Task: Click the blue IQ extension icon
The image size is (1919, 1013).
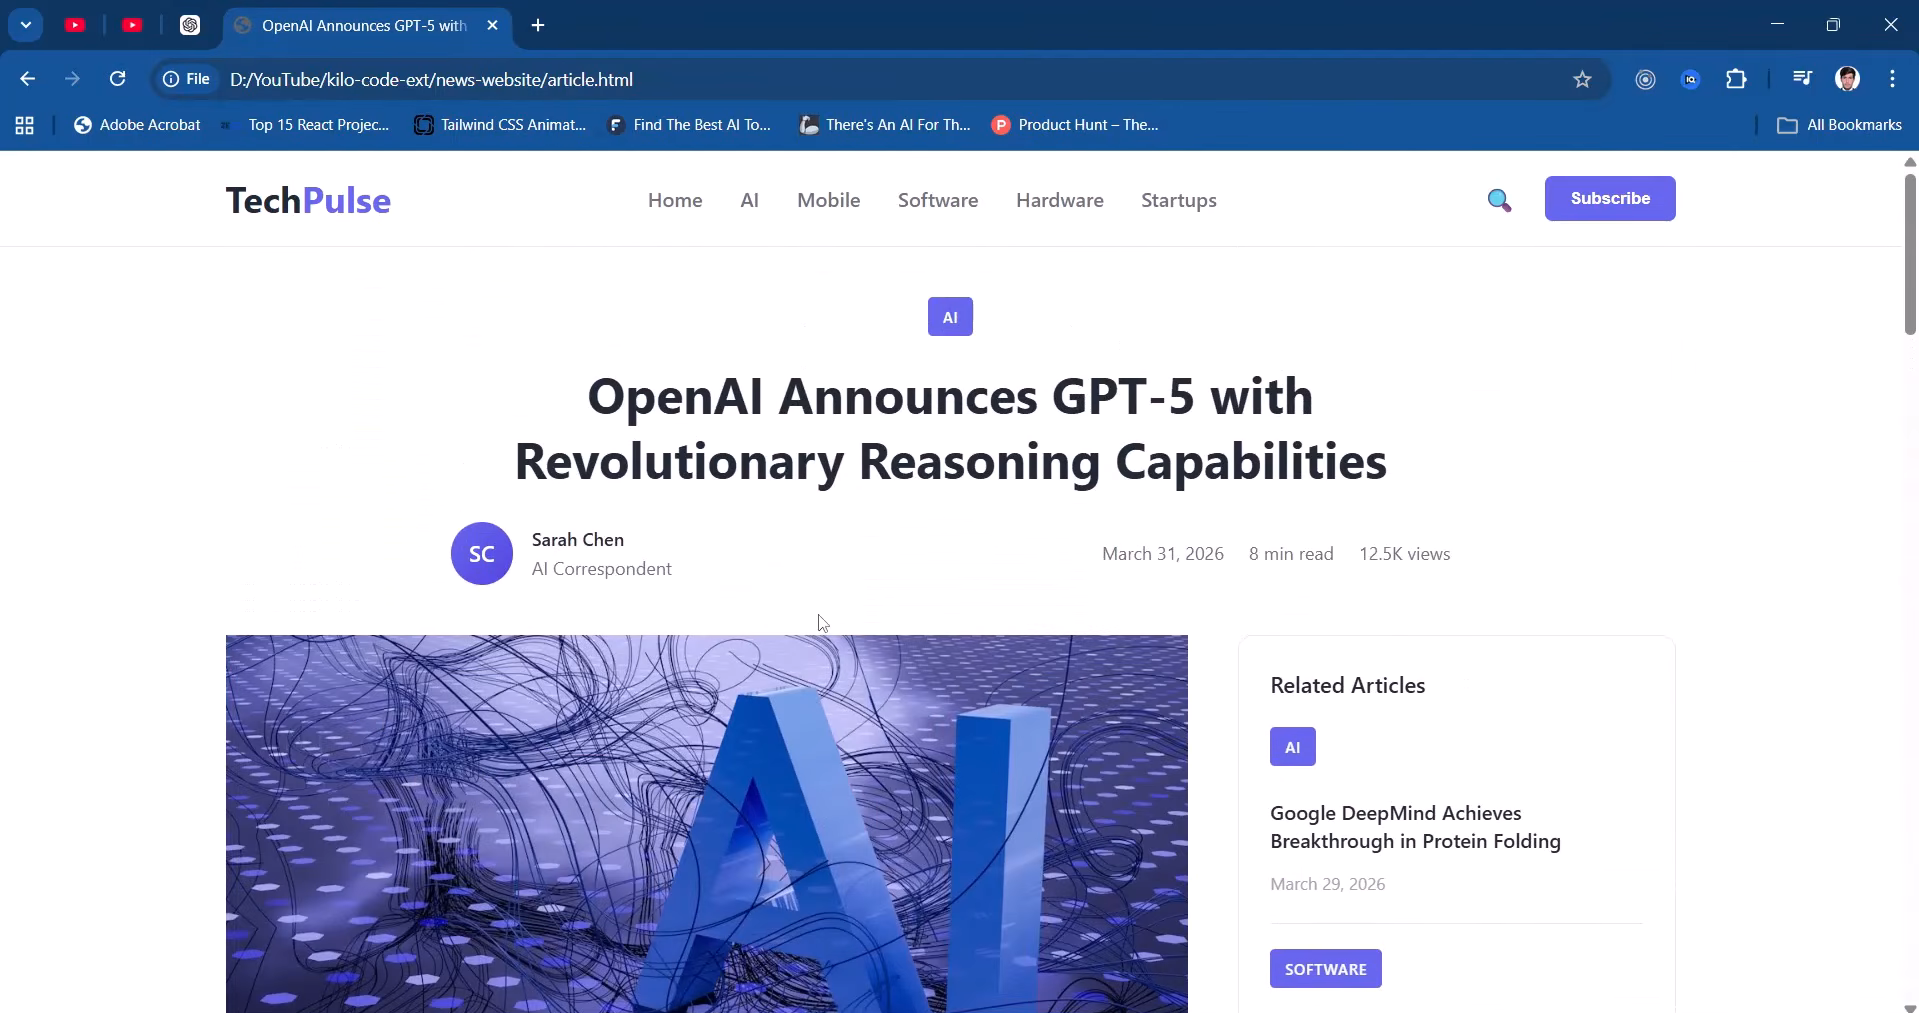Action: [x=1691, y=79]
